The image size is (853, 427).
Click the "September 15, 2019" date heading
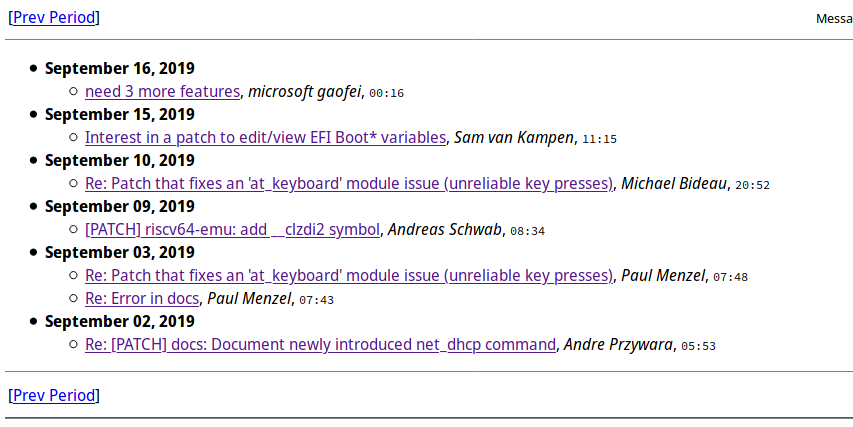[120, 115]
